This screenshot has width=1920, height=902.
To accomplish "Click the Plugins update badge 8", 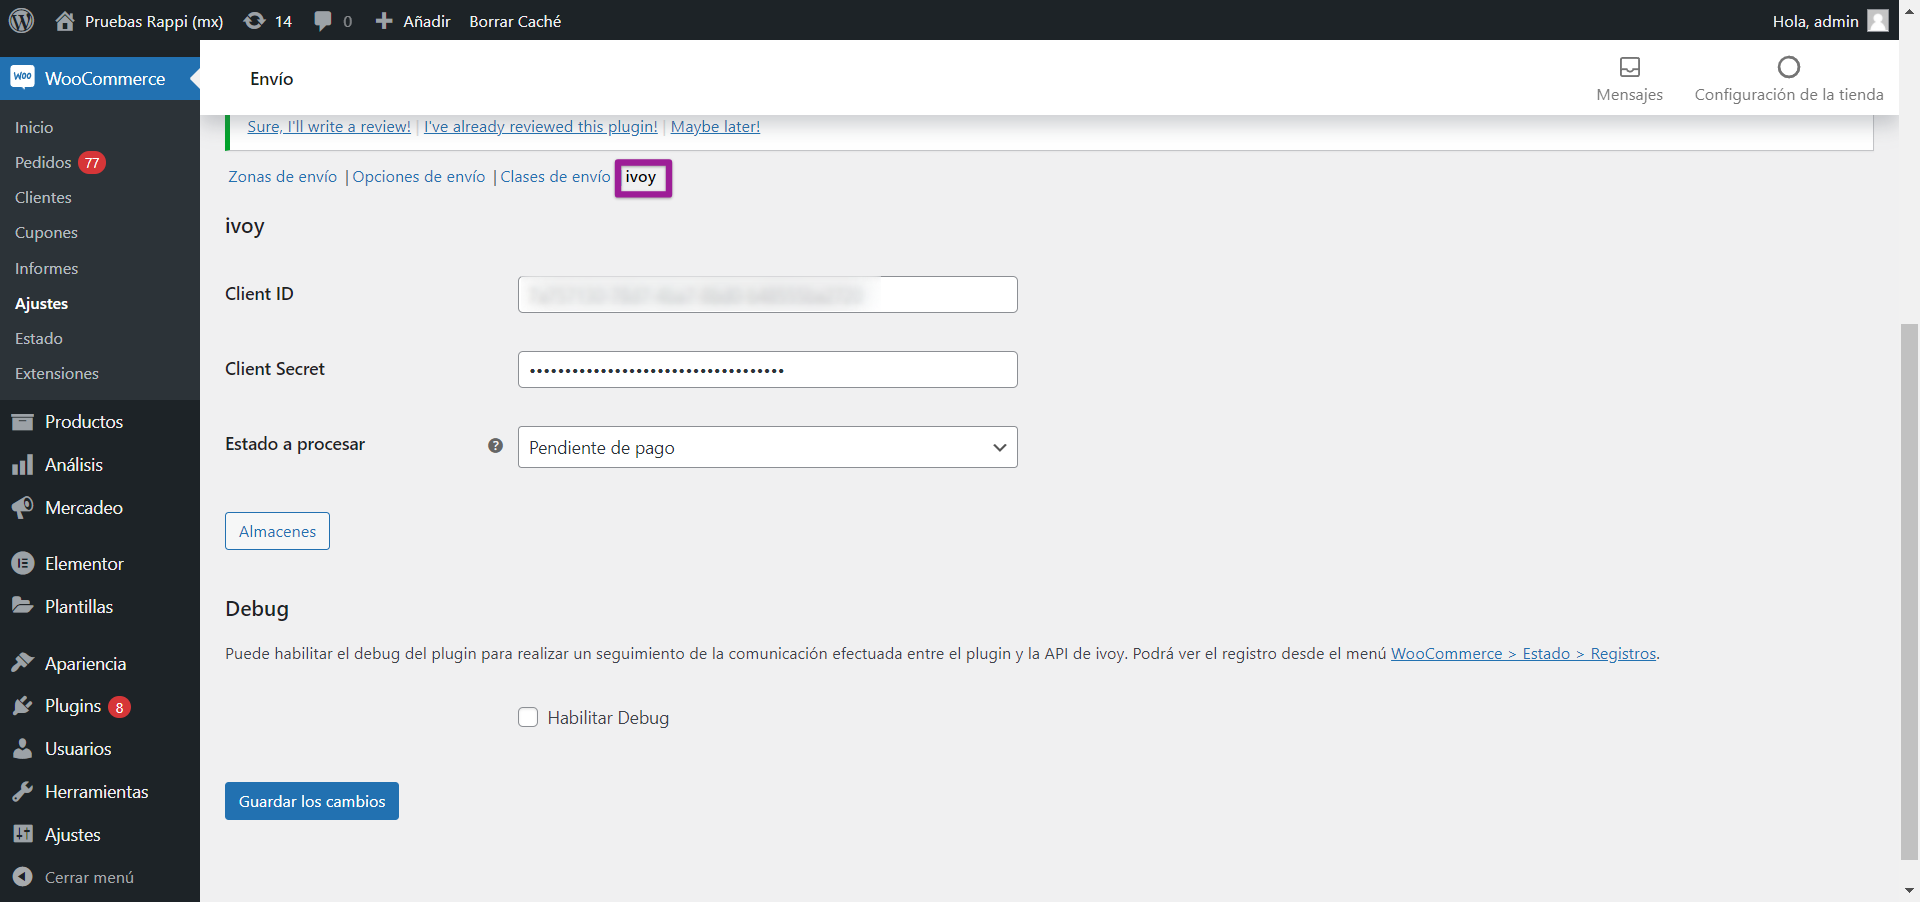I will coord(119,707).
